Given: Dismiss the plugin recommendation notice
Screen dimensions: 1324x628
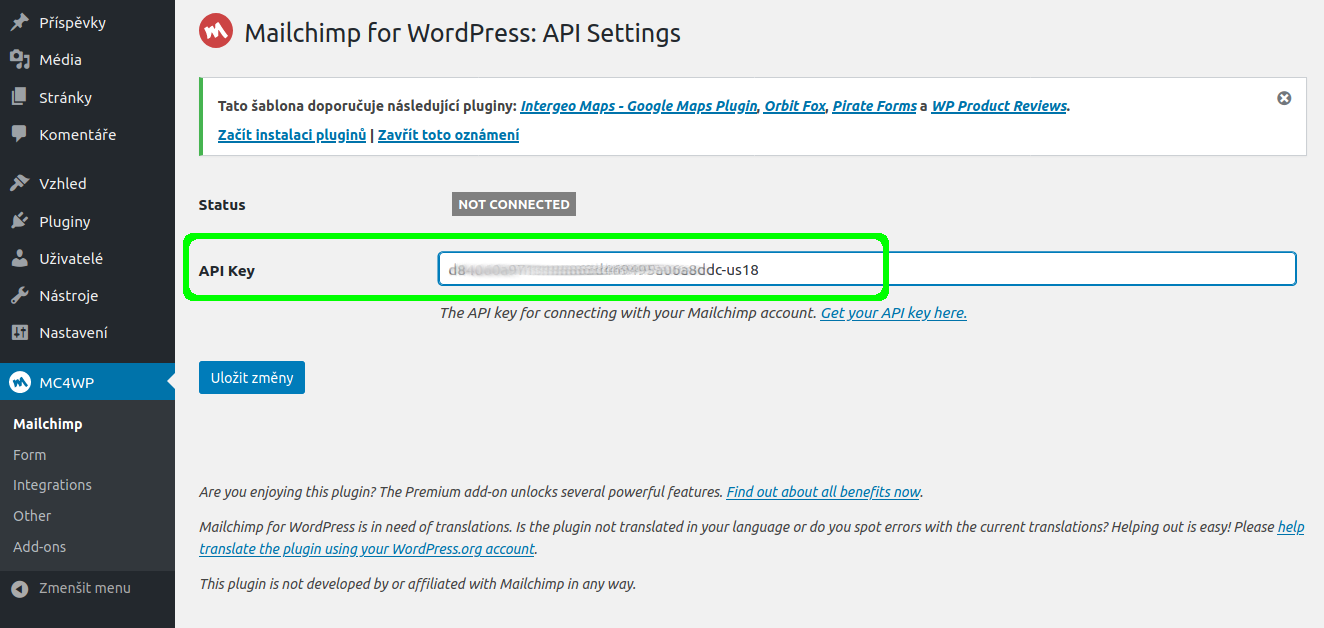Looking at the screenshot, I should 1284,98.
